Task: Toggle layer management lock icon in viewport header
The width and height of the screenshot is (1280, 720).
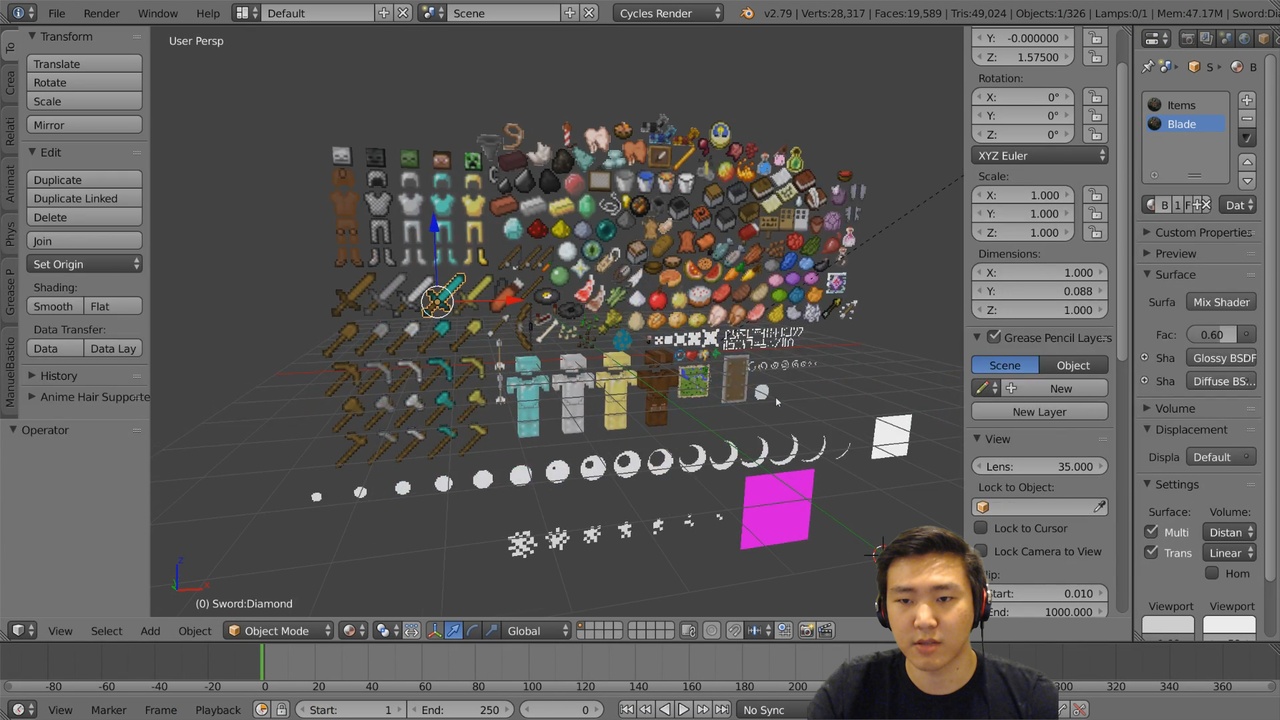Action: tap(688, 630)
